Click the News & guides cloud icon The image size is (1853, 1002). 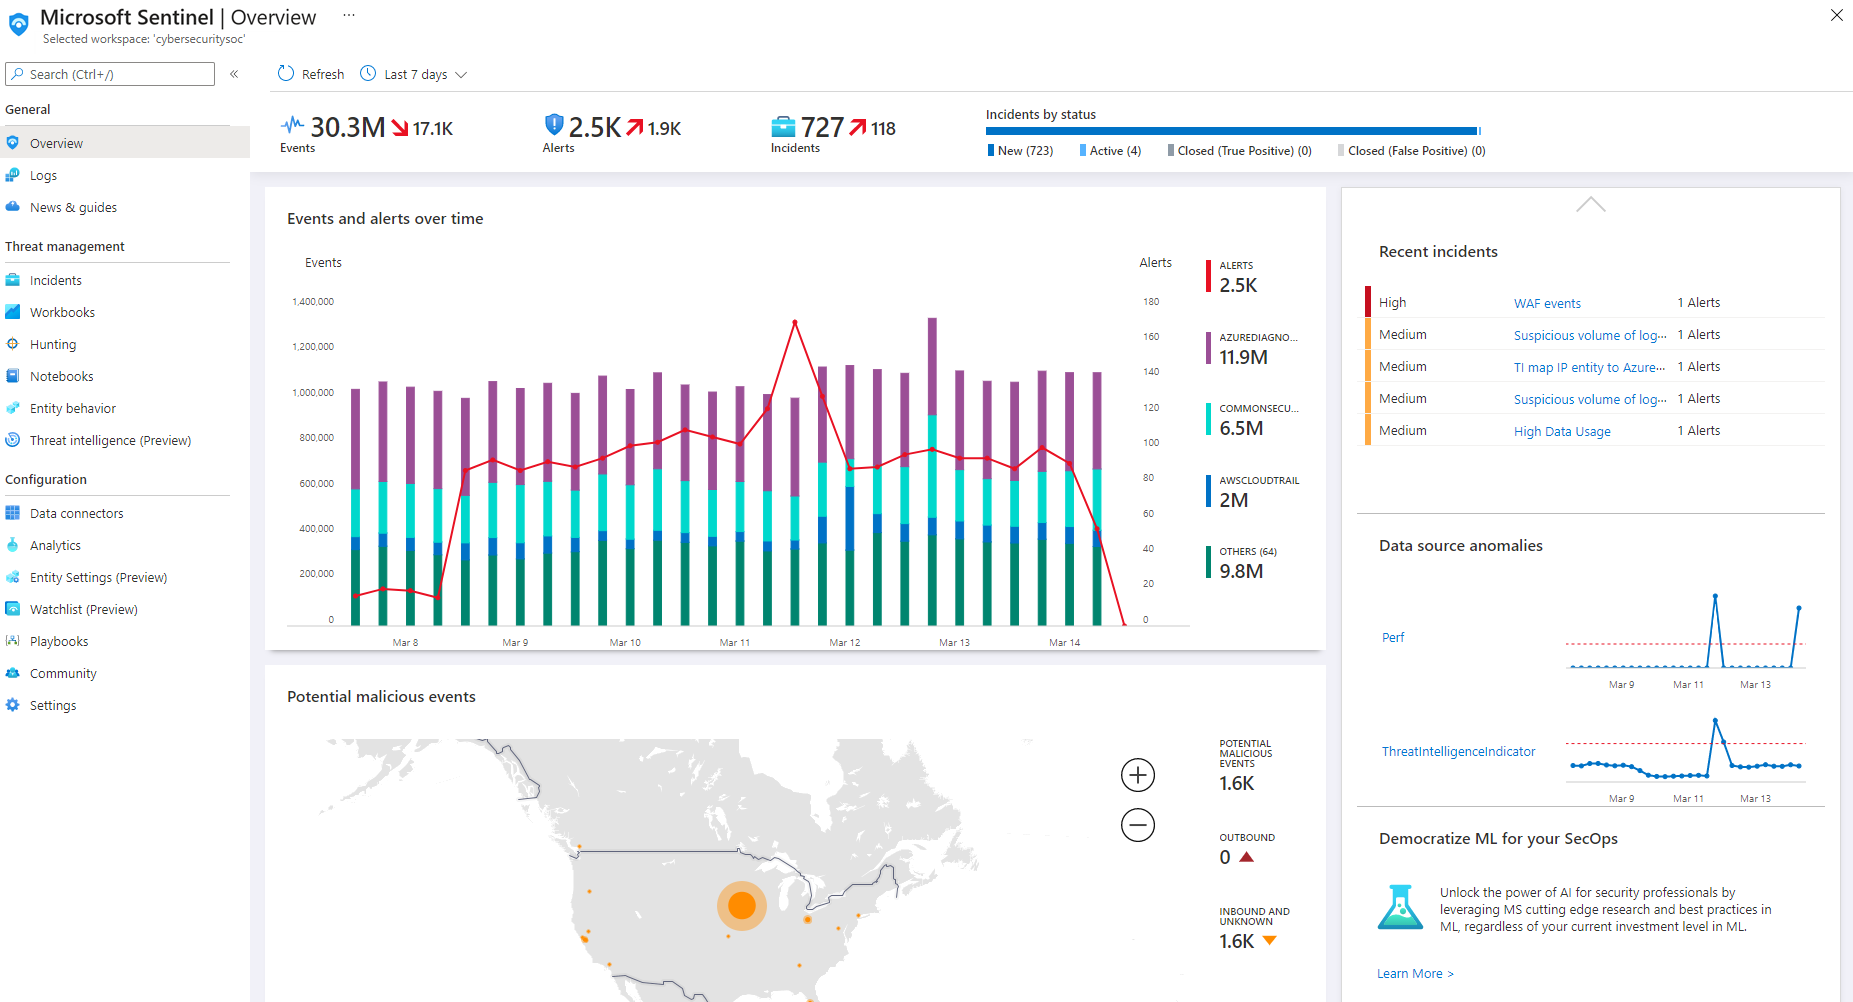click(13, 207)
